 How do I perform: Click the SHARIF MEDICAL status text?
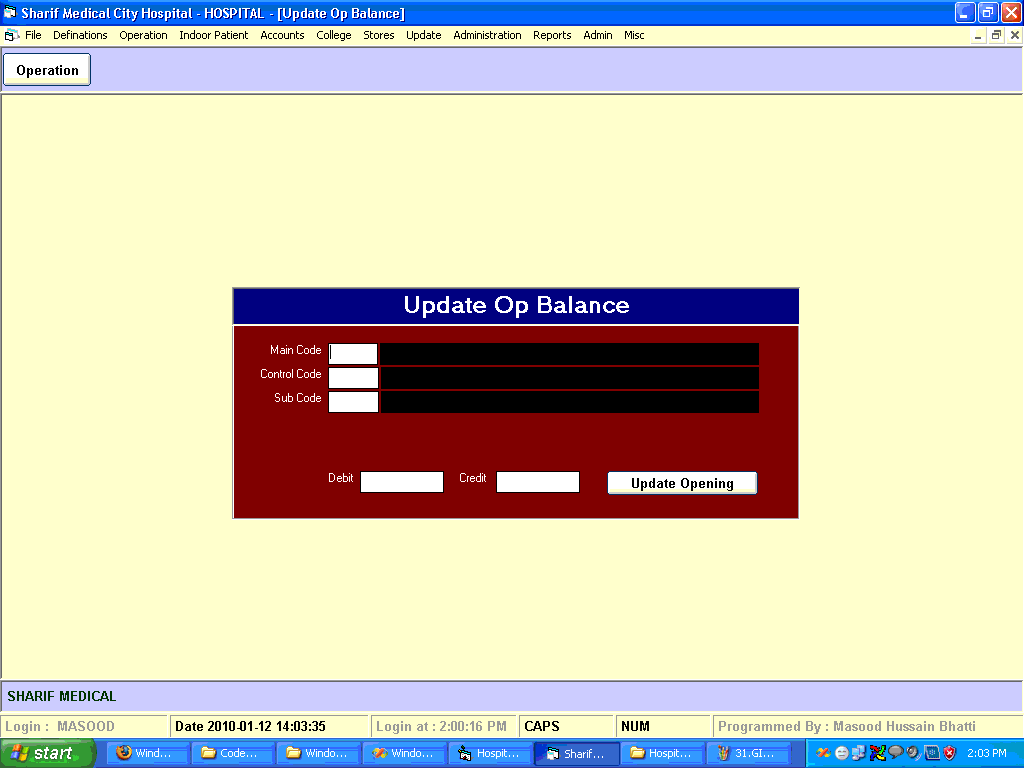61,696
